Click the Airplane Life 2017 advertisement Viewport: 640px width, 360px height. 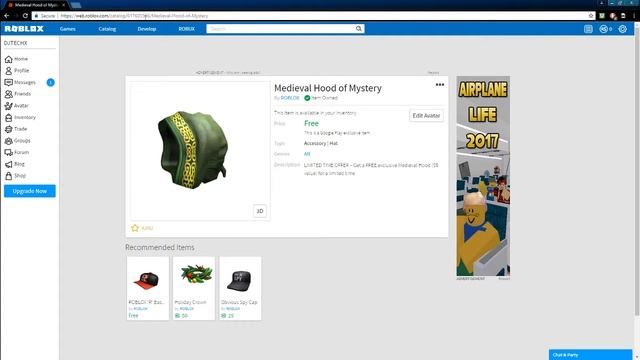pyautogui.click(x=483, y=176)
